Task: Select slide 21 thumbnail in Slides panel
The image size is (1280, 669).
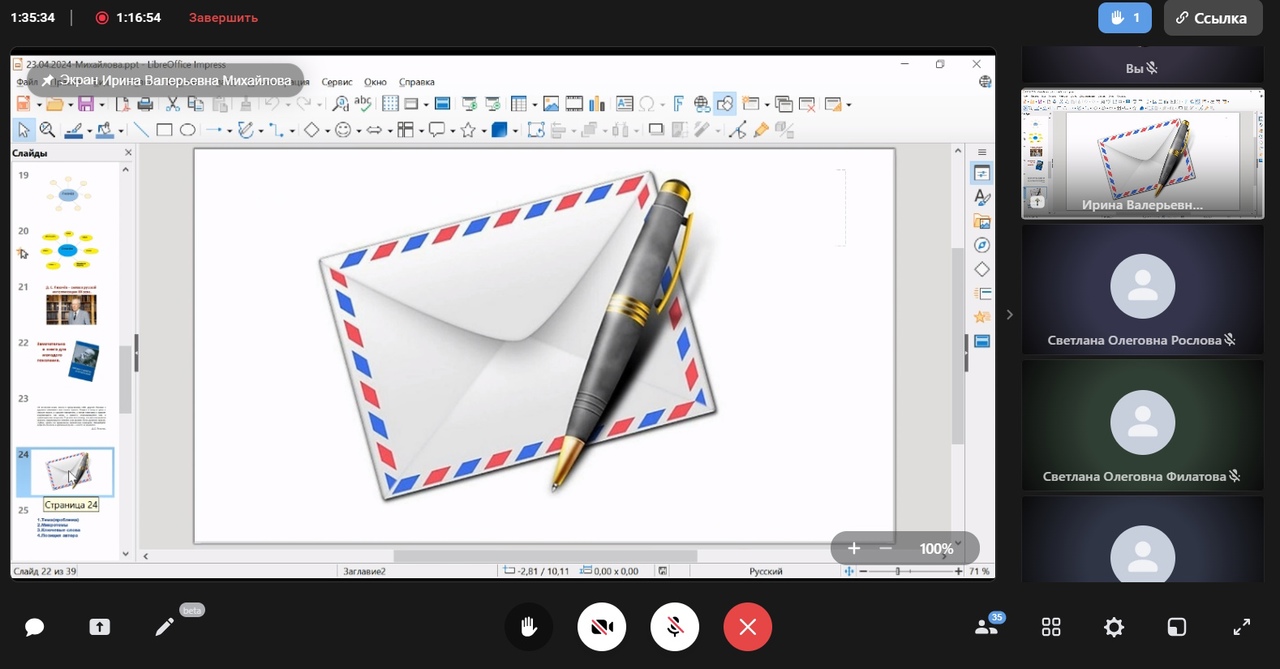Action: [71, 310]
